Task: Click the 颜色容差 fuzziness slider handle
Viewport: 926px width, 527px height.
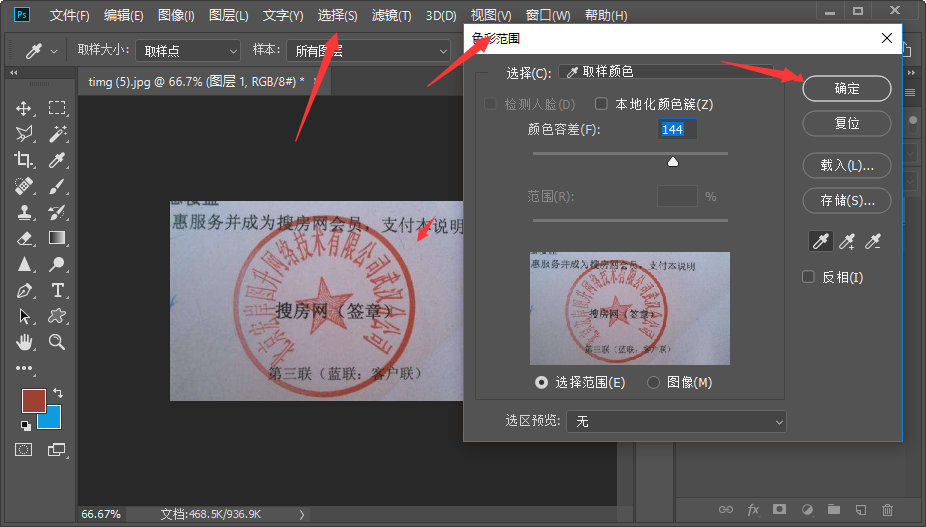Action: click(x=673, y=162)
